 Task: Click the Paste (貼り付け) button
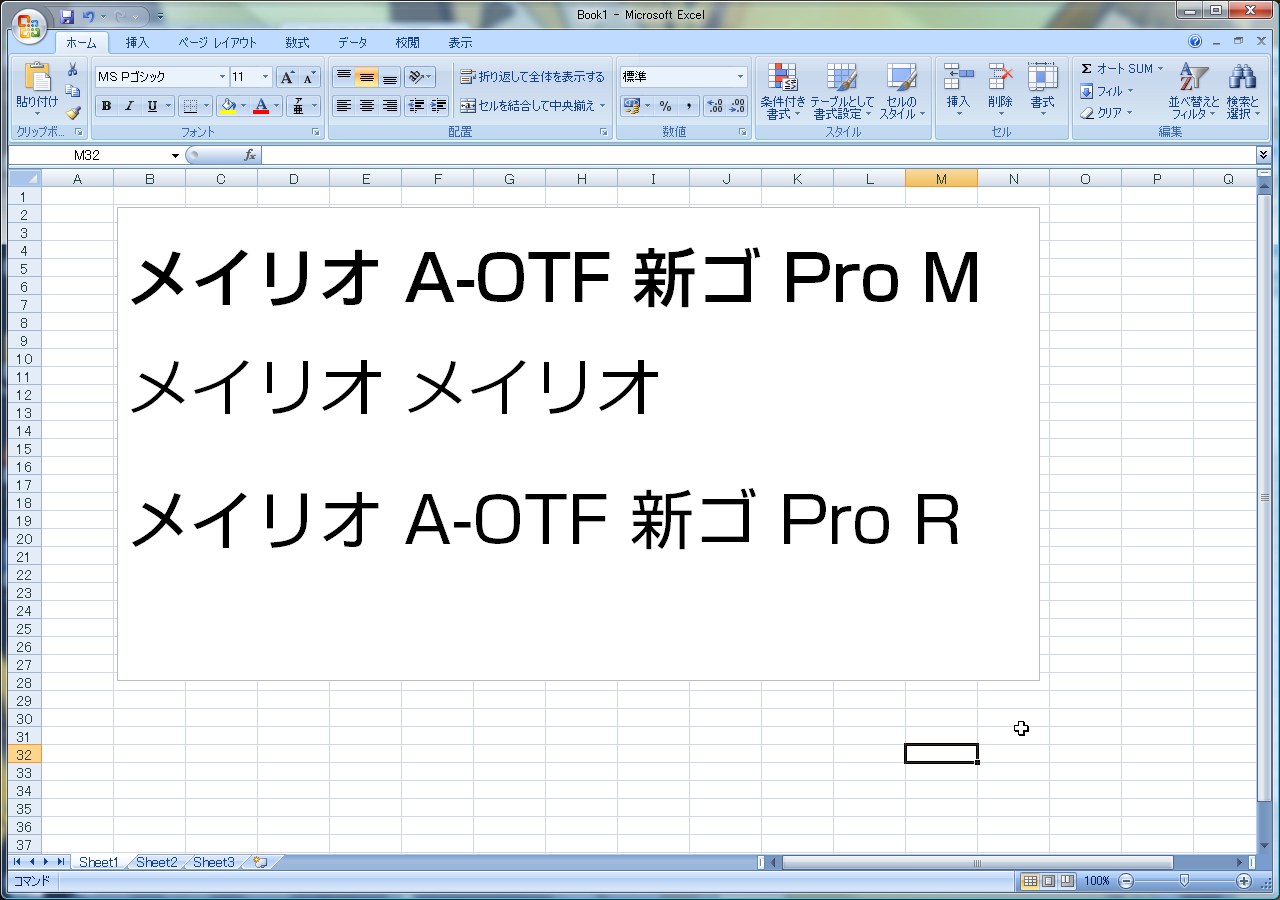[37, 89]
